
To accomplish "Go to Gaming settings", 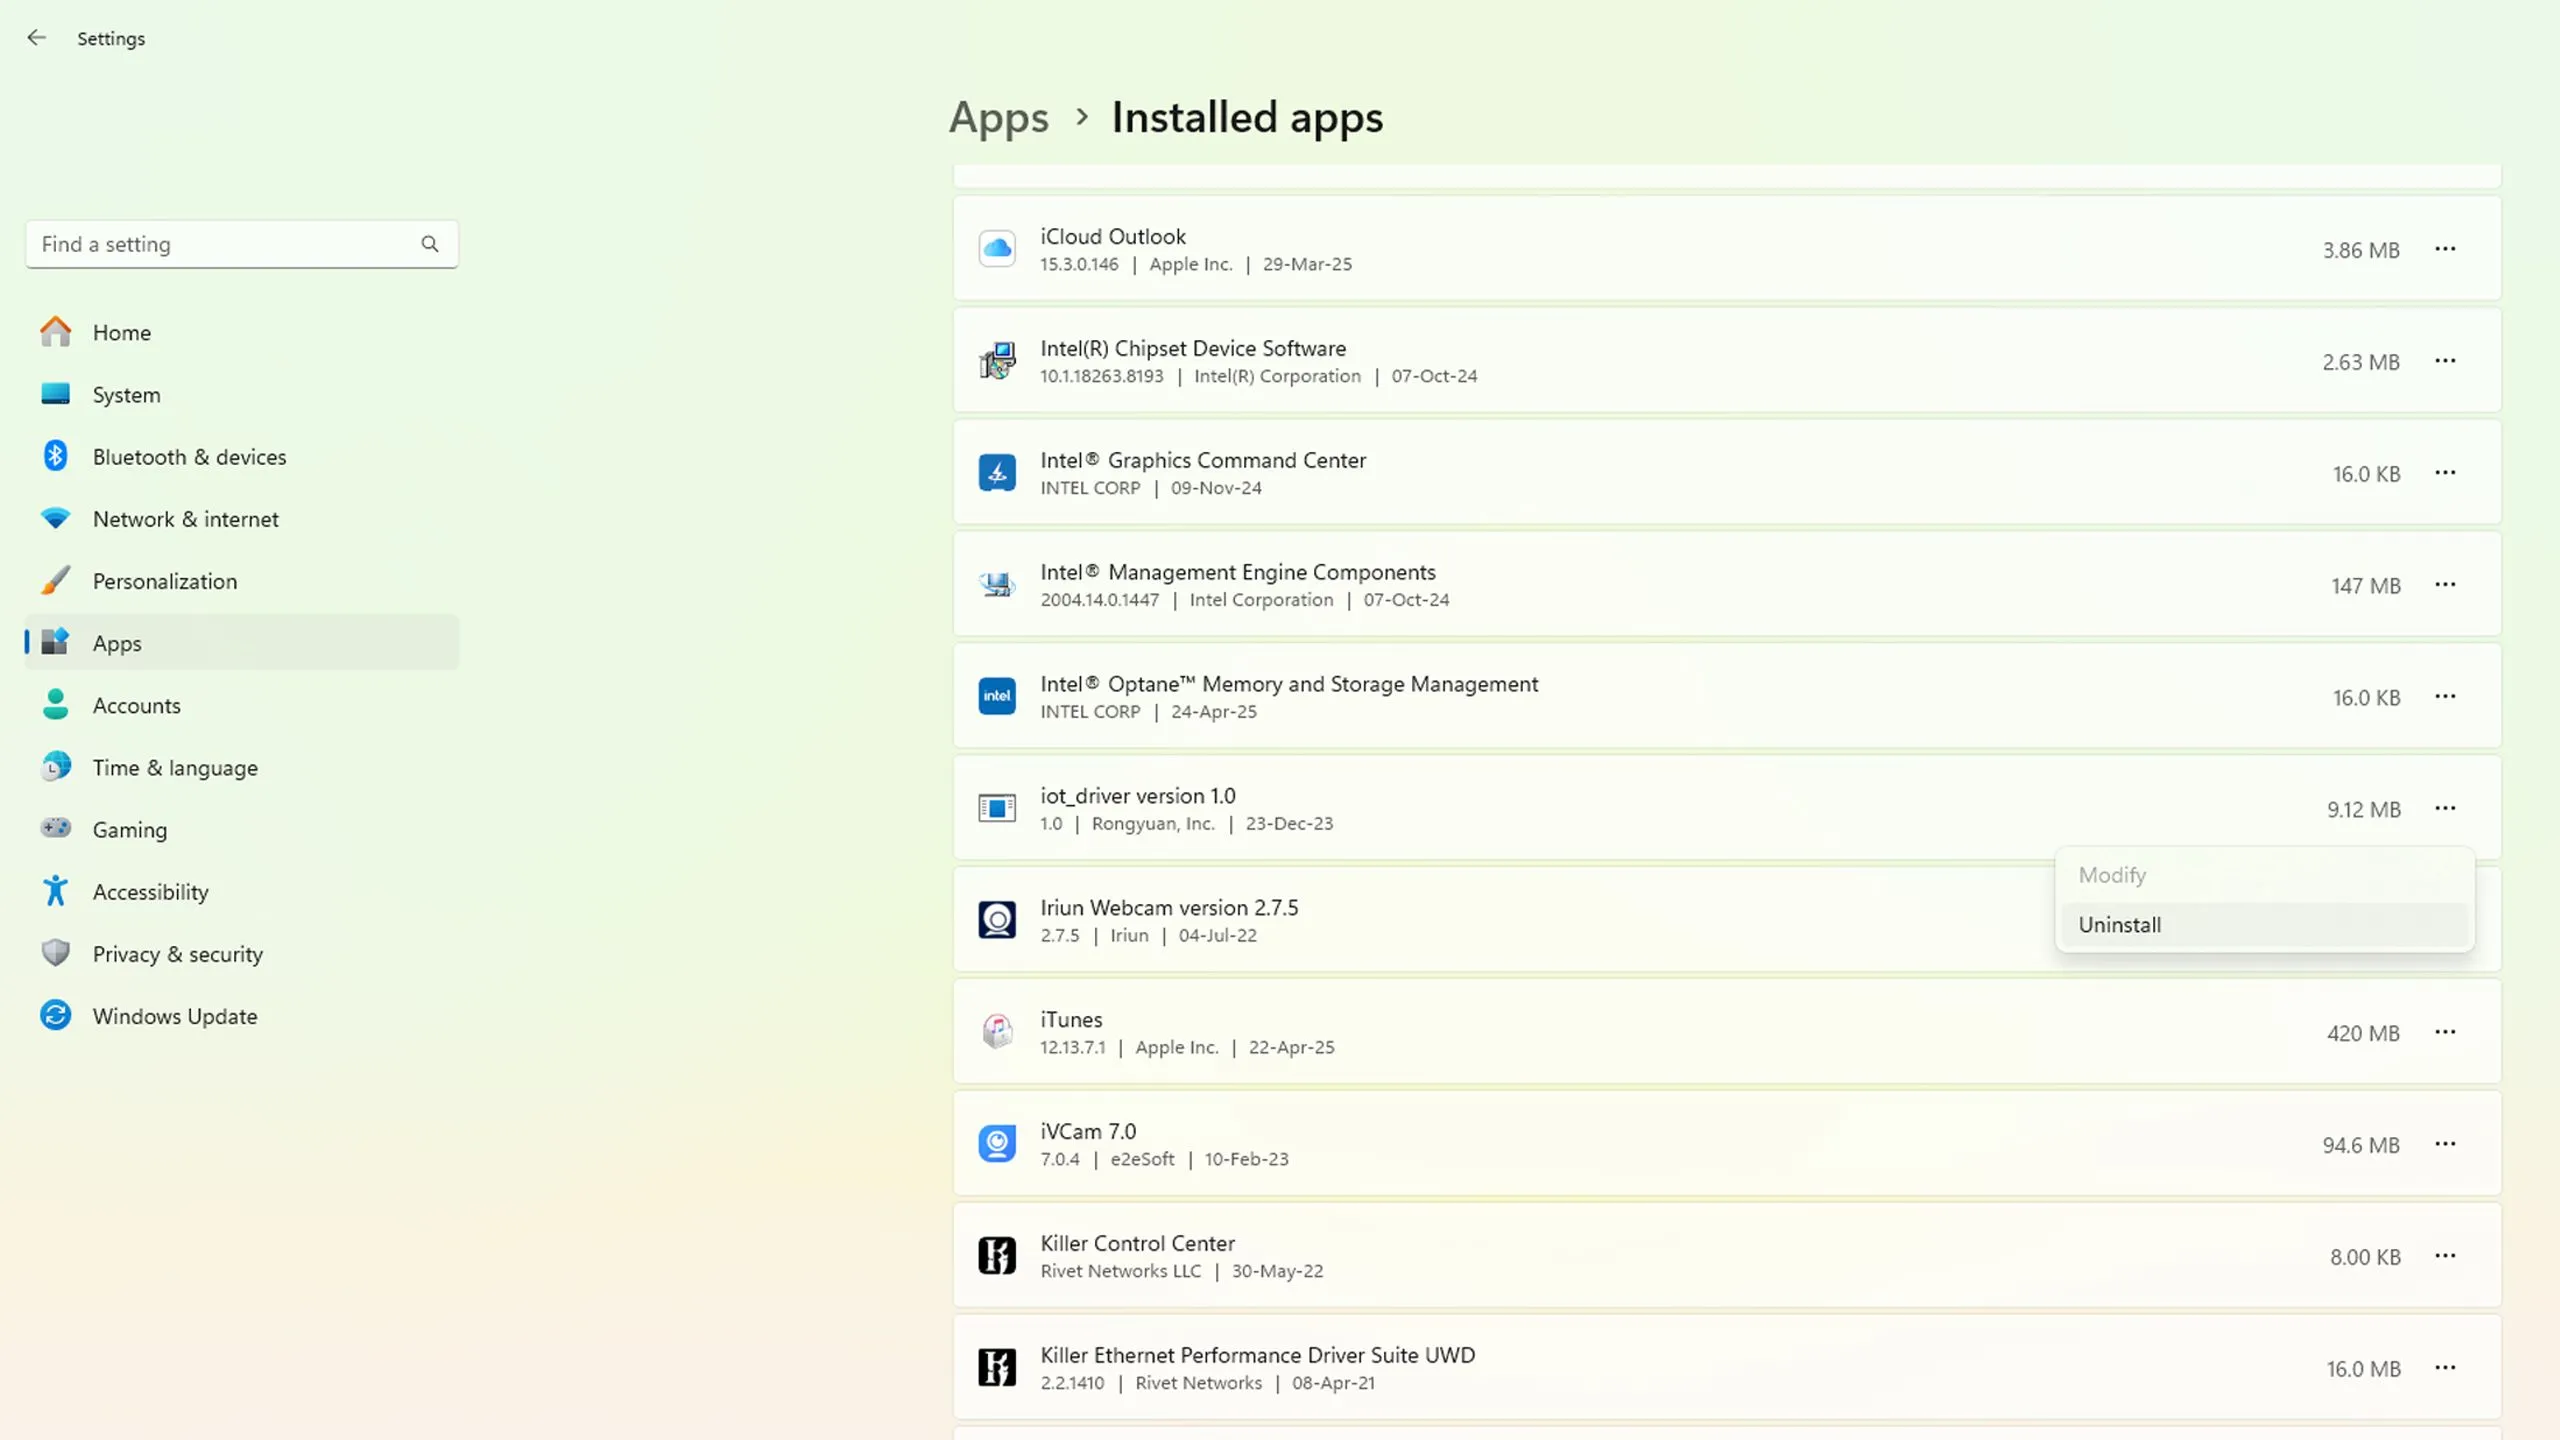I will pos(242,829).
